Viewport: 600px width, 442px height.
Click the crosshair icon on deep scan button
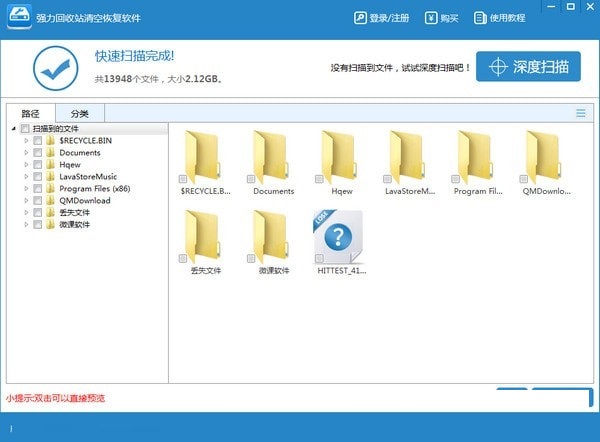point(498,67)
